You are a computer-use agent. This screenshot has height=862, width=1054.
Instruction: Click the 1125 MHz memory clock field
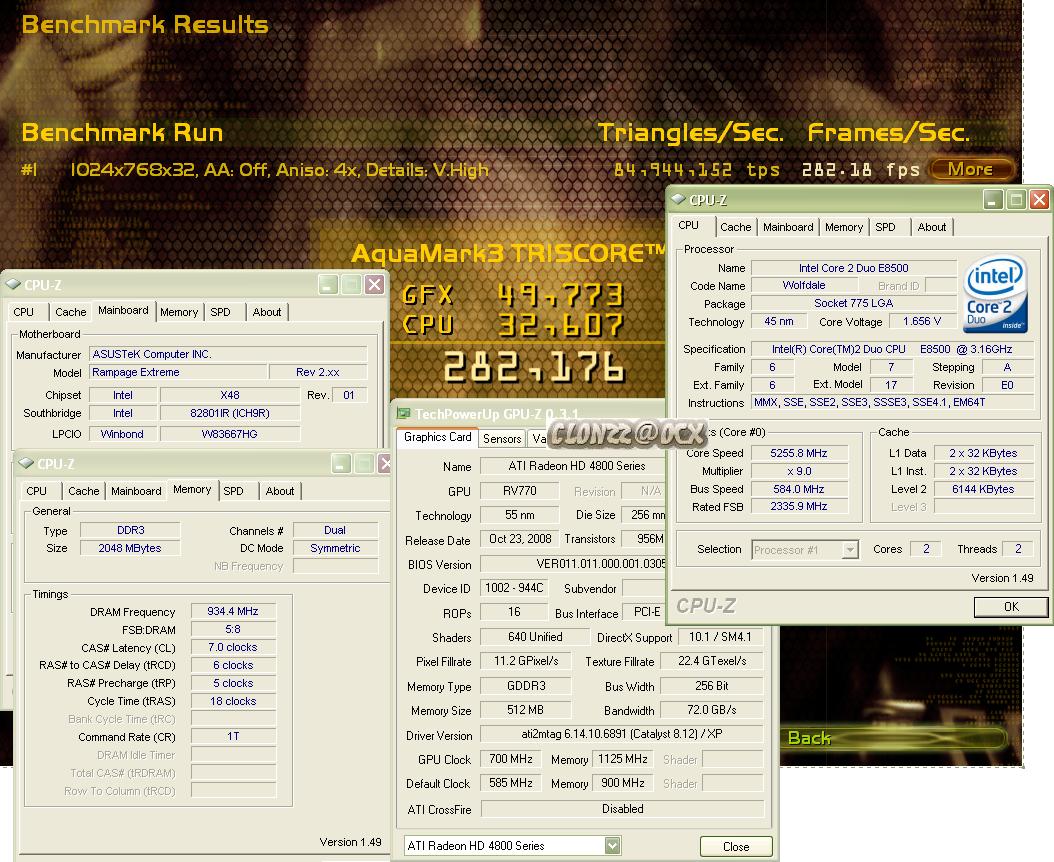click(x=622, y=759)
